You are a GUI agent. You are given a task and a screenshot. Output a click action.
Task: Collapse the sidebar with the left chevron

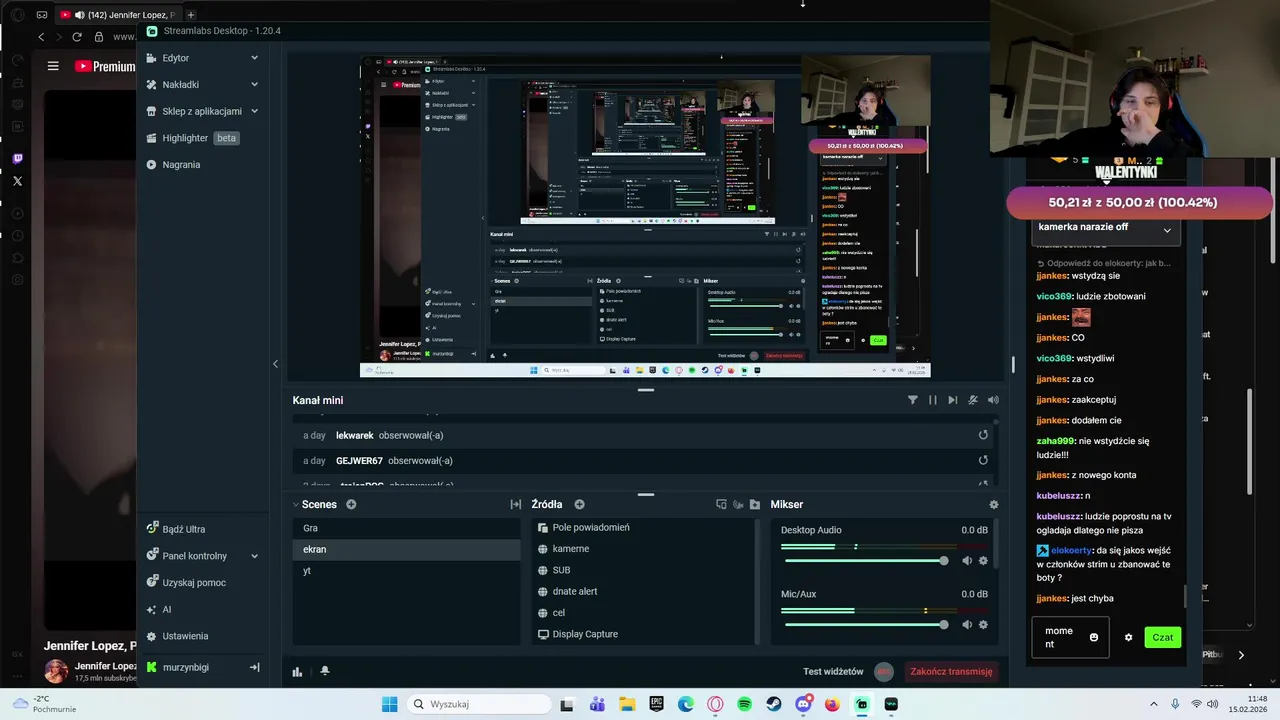[275, 364]
